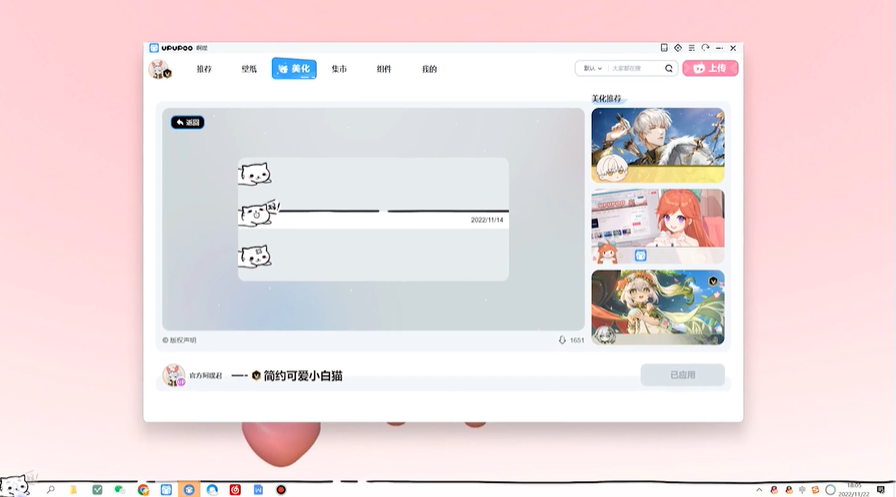Click the download count icon near 1651
Image resolution: width=896 pixels, height=497 pixels.
point(562,340)
